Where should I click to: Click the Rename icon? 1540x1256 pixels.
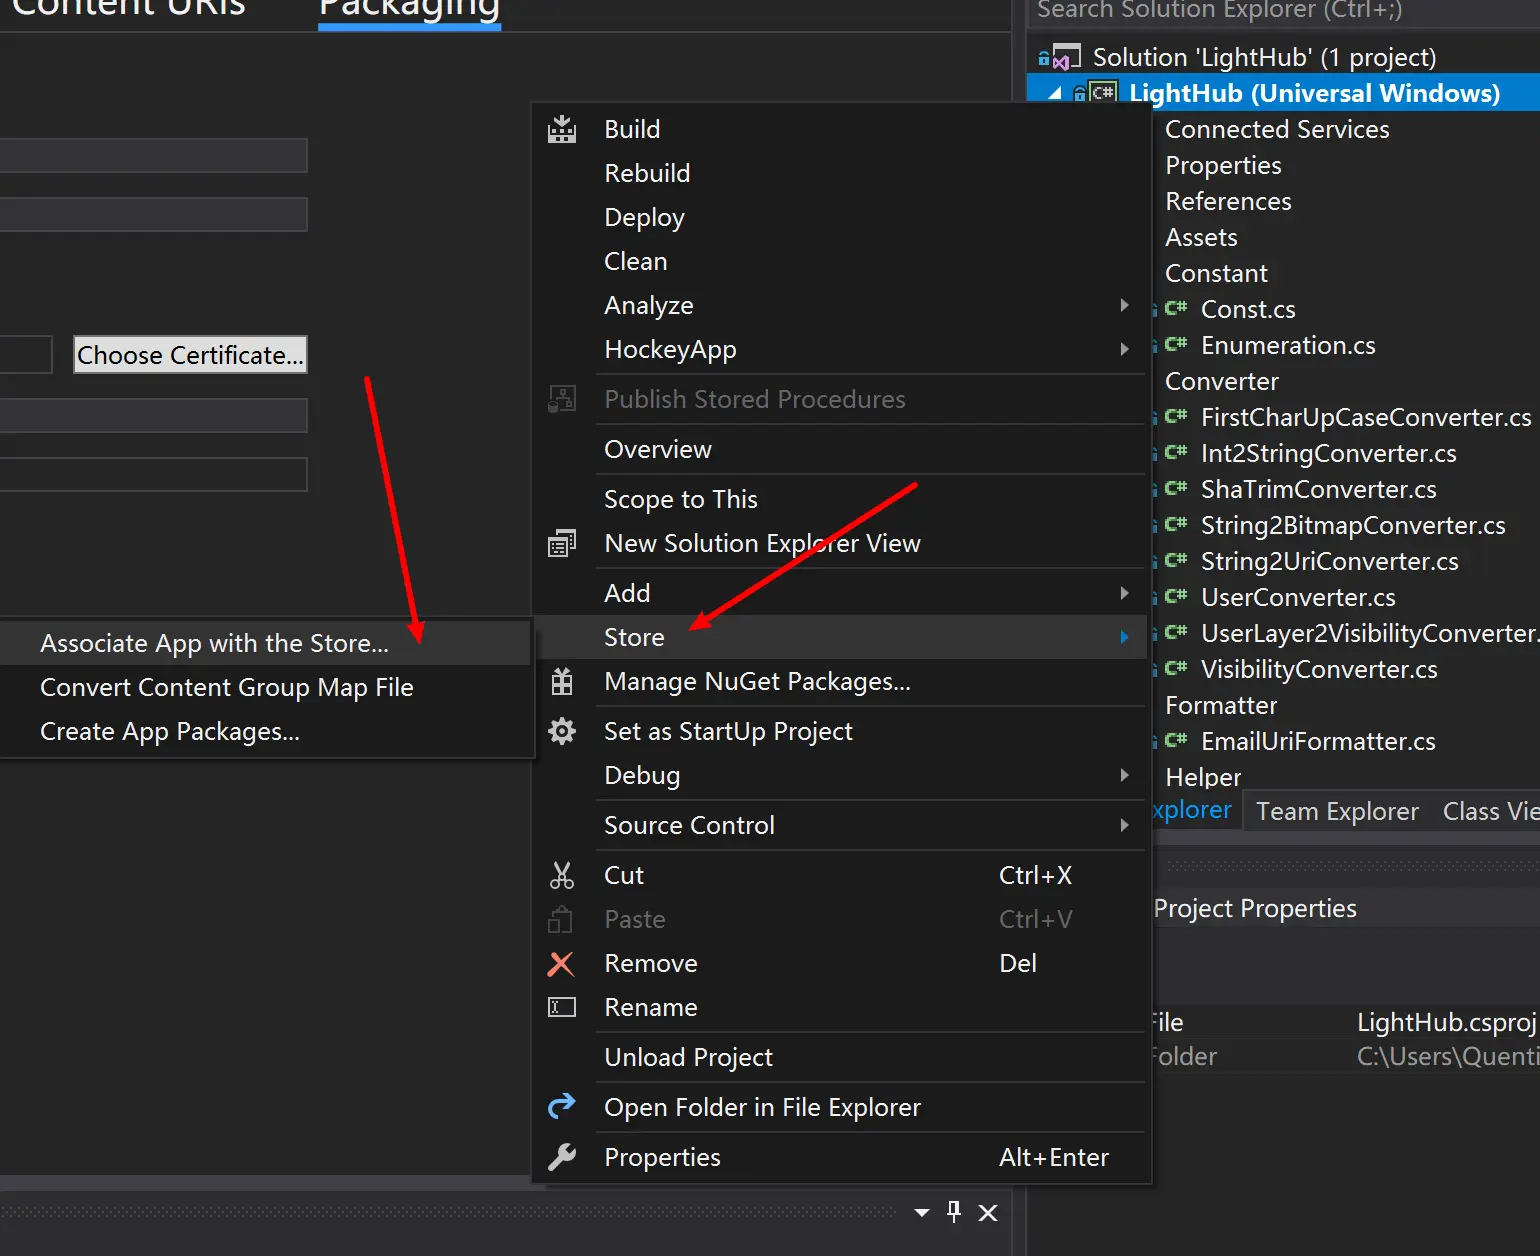click(x=562, y=1007)
